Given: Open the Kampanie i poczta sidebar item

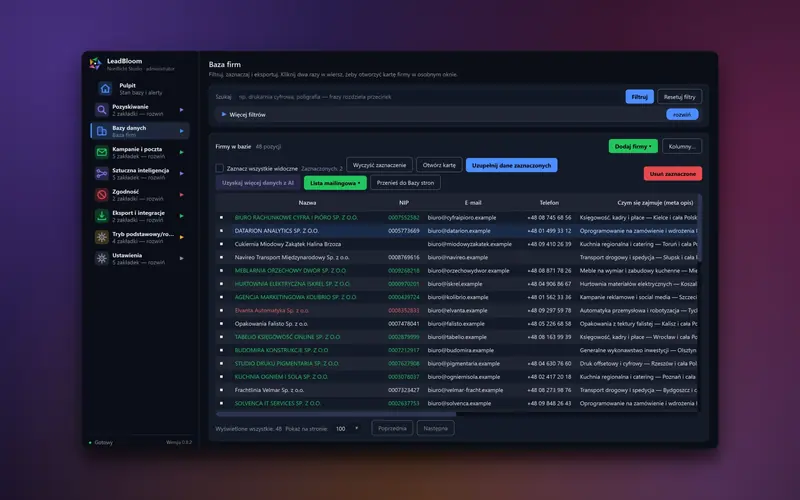Looking at the screenshot, I should point(140,153).
